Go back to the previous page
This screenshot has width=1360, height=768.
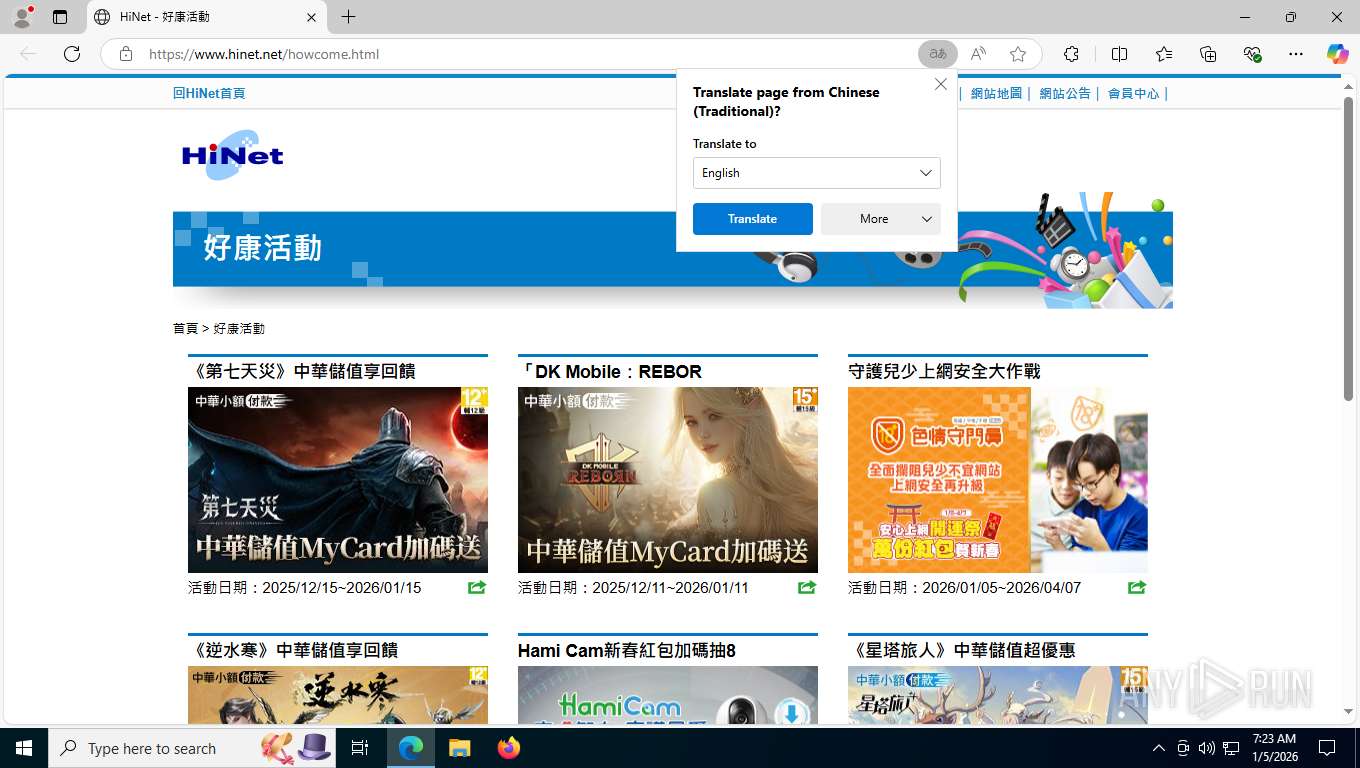[28, 54]
